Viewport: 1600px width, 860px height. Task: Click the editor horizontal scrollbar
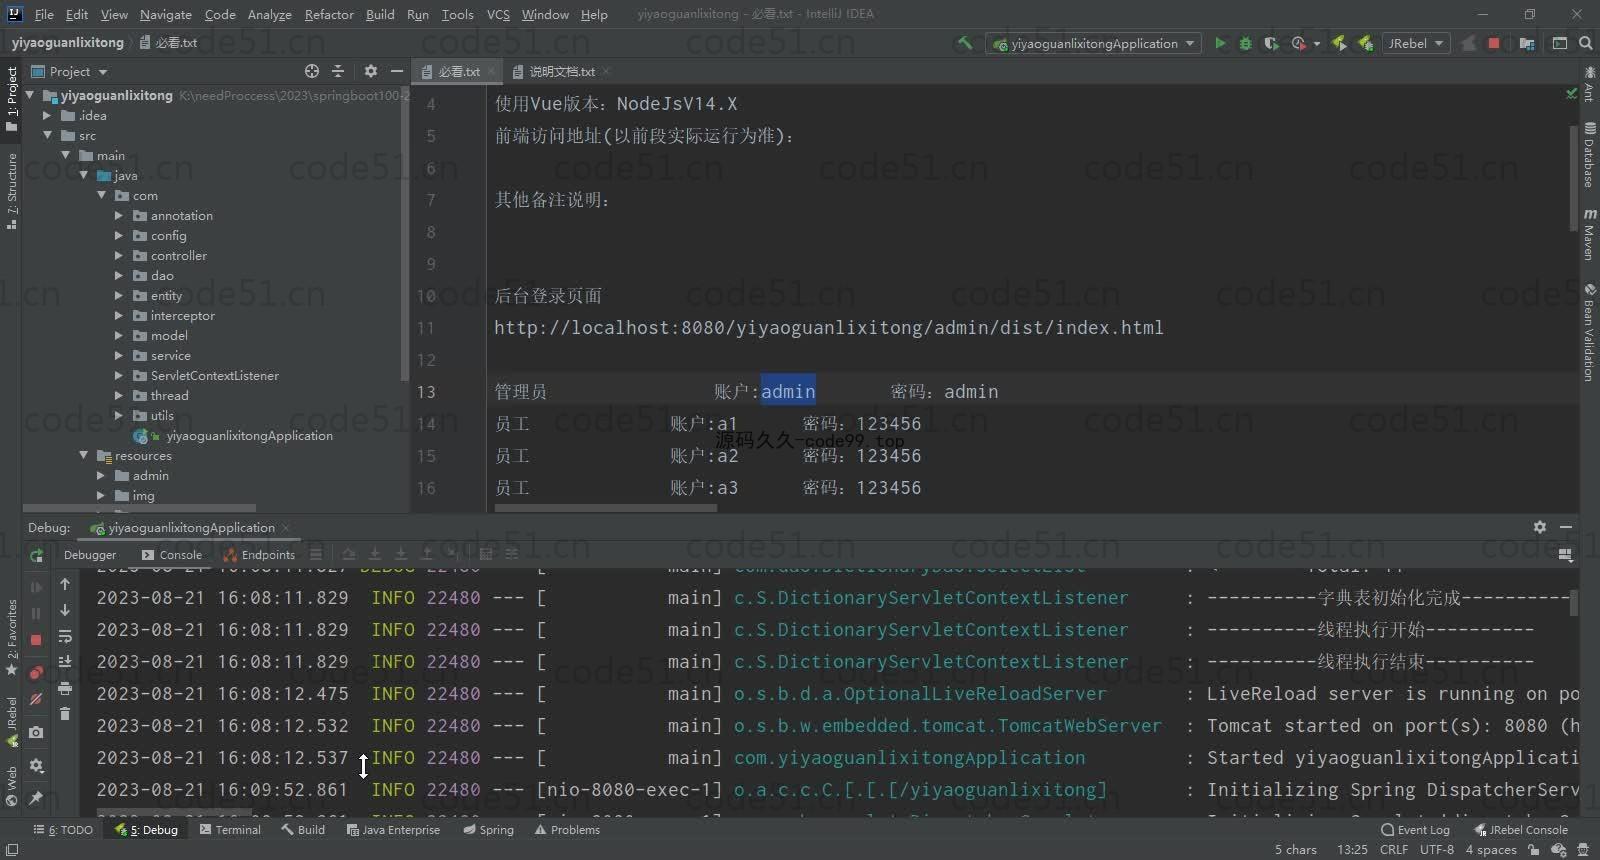pos(605,508)
